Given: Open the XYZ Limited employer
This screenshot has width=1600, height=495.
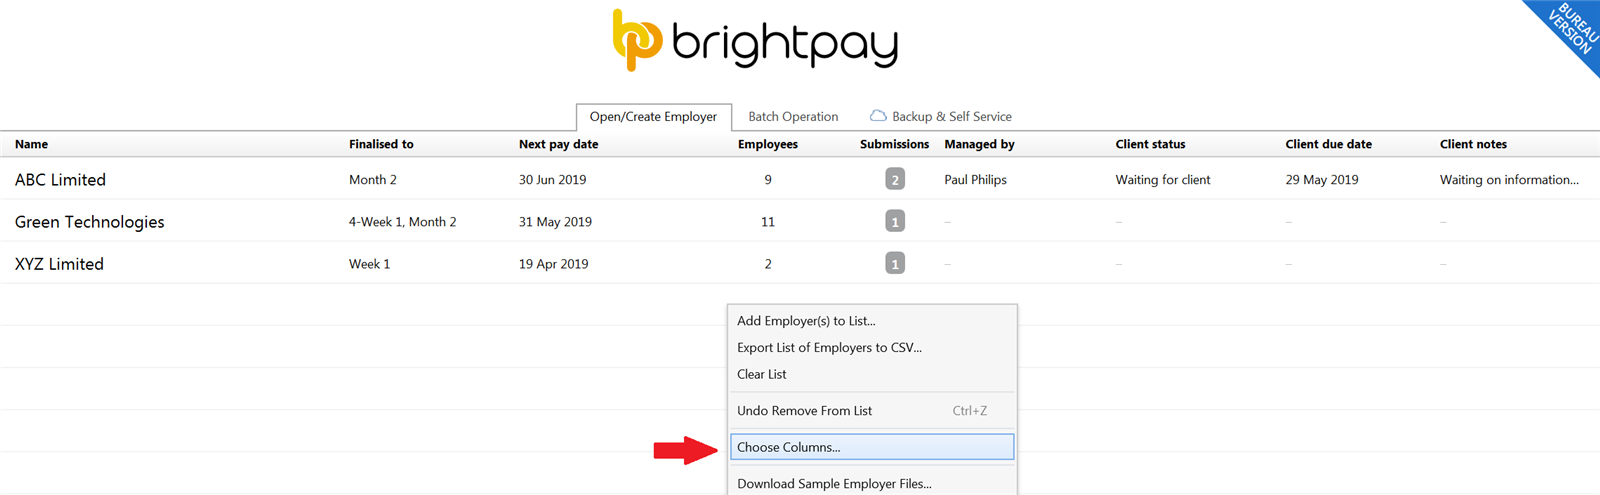Looking at the screenshot, I should [59, 264].
